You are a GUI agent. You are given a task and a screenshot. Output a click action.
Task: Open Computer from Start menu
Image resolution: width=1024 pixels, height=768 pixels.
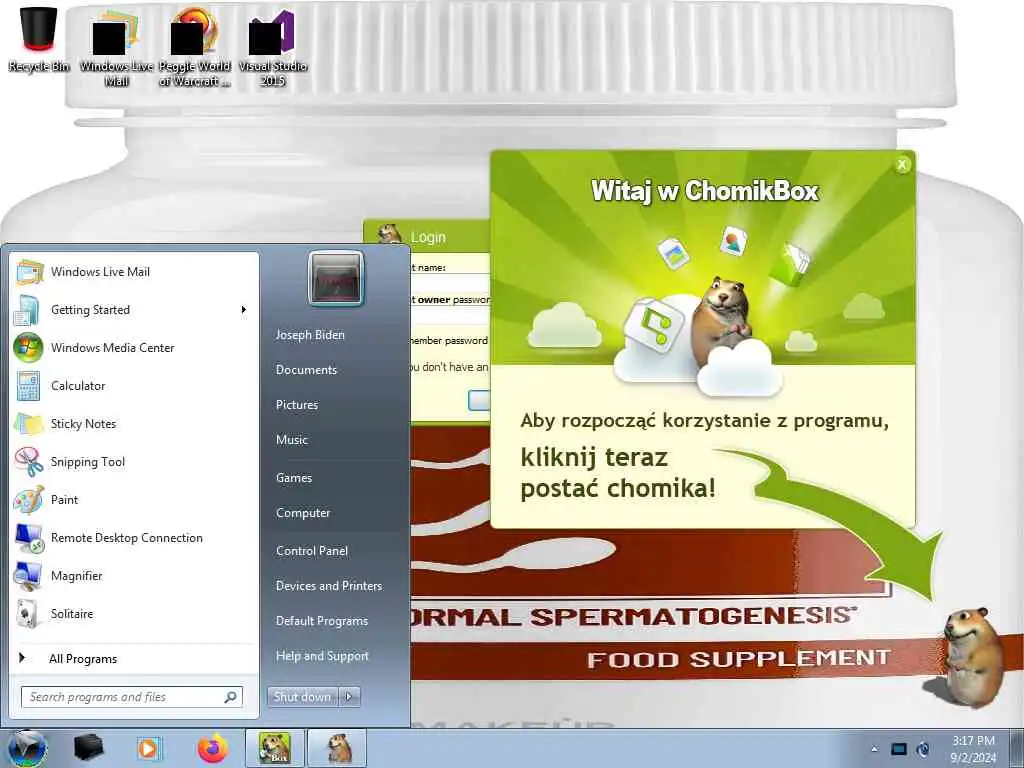(303, 513)
